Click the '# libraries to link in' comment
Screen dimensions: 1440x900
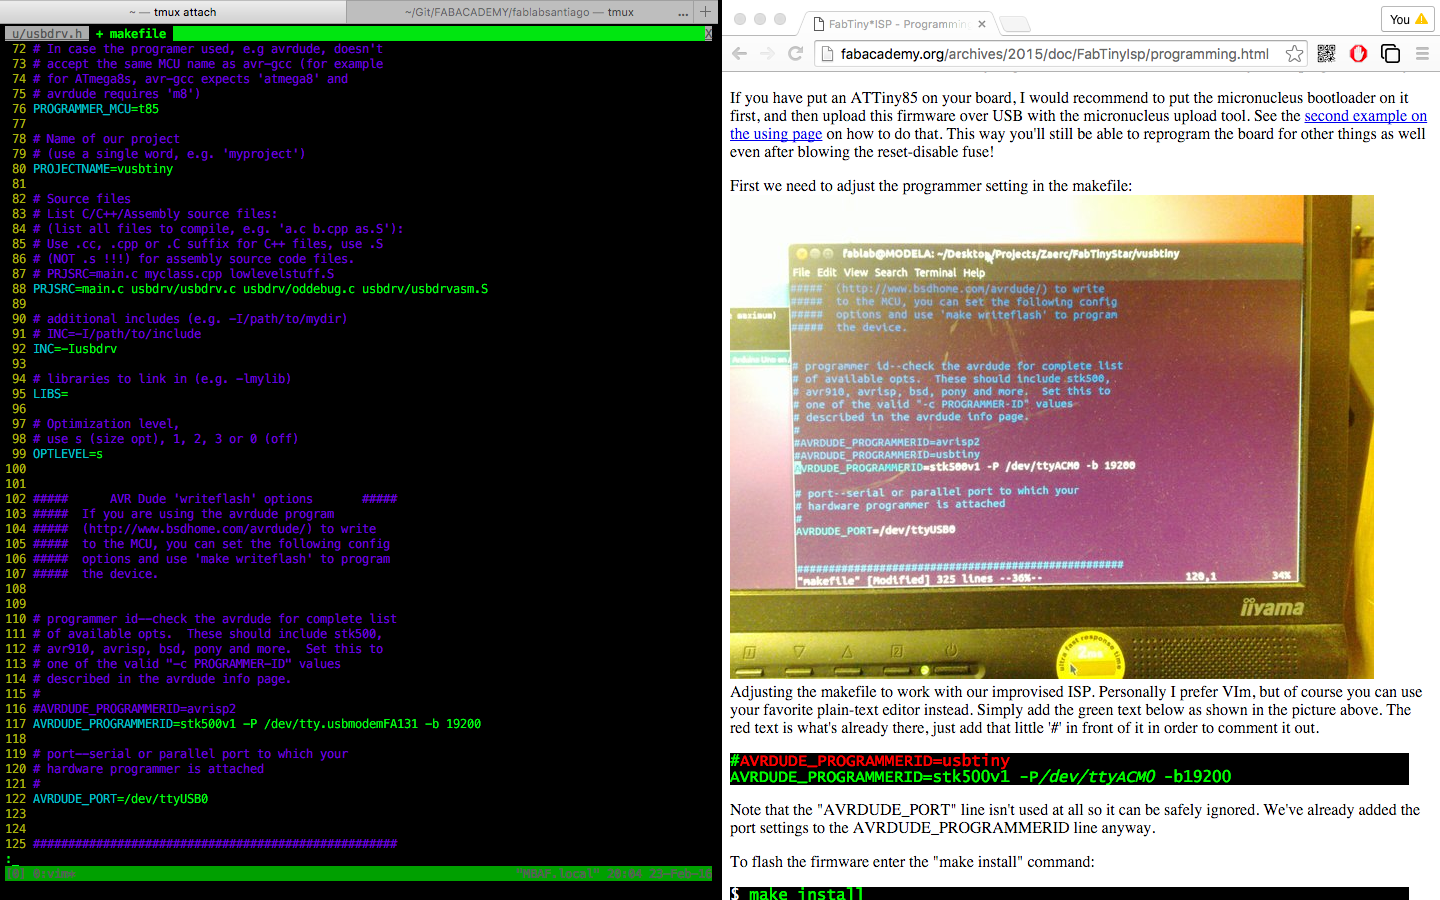click(x=162, y=379)
